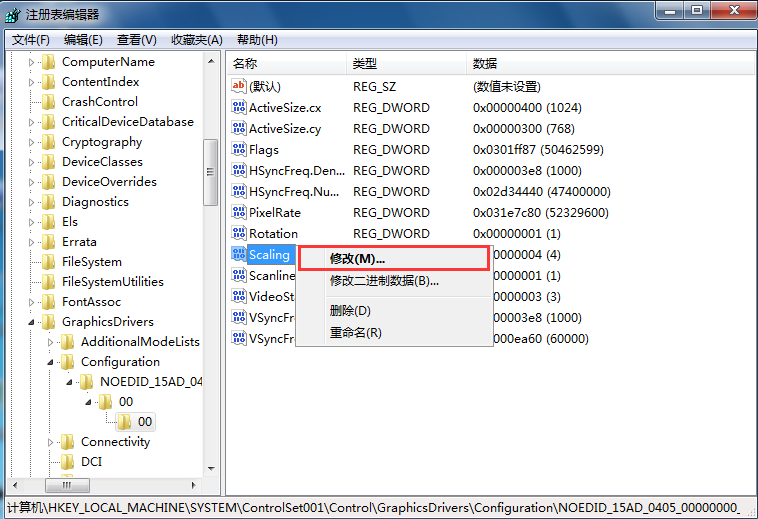Collapse the GraphicsDrivers tree node
The image size is (758, 519).
31,322
